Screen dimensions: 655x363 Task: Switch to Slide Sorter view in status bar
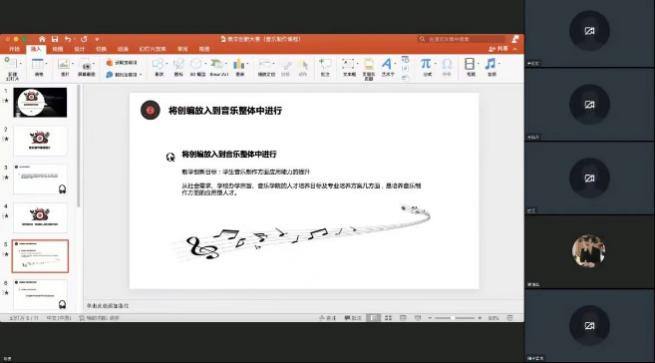pos(388,318)
